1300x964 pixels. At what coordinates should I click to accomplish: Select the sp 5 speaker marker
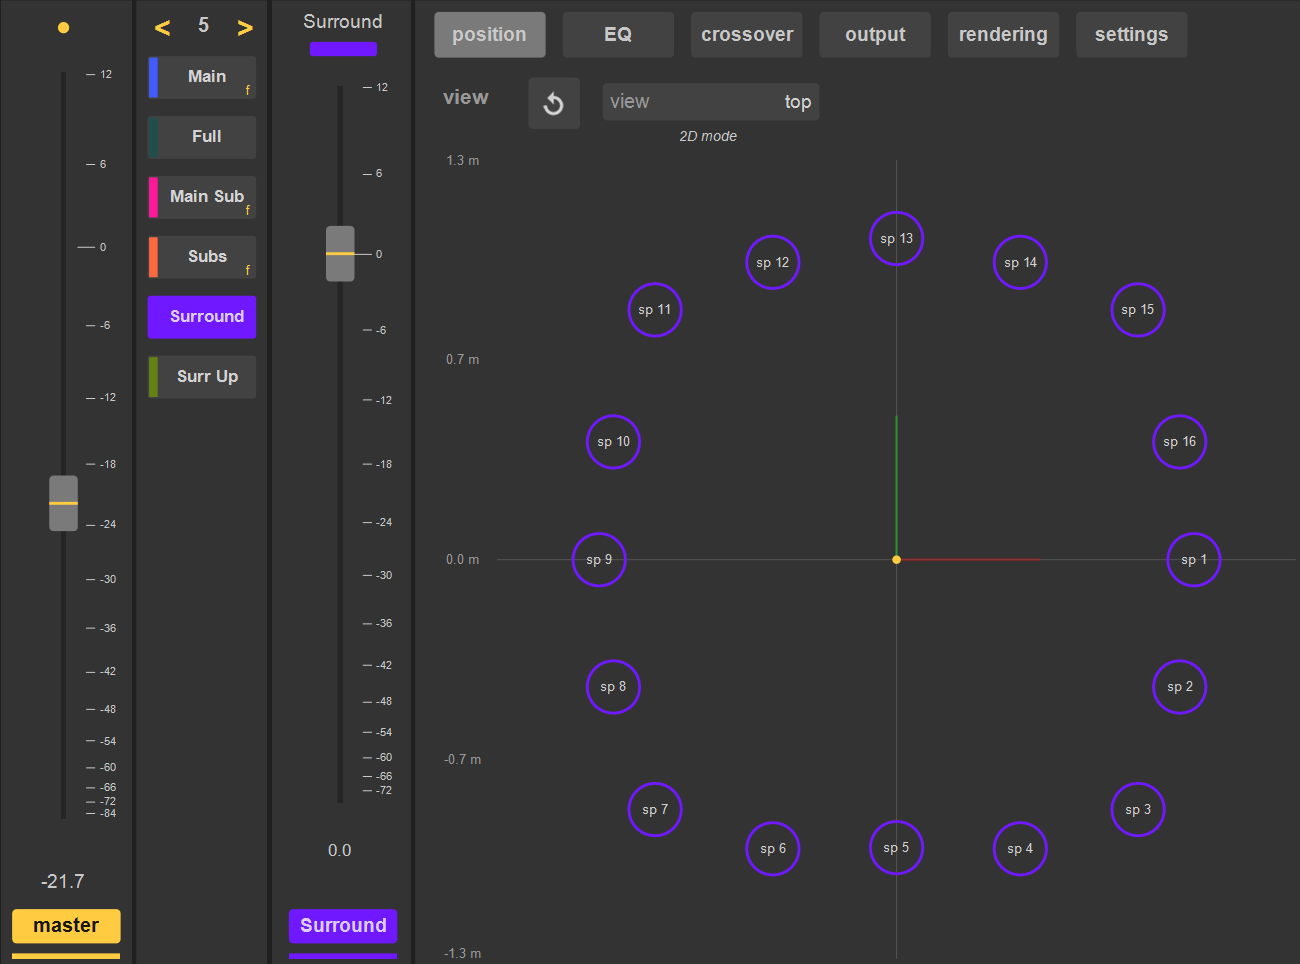[896, 848]
